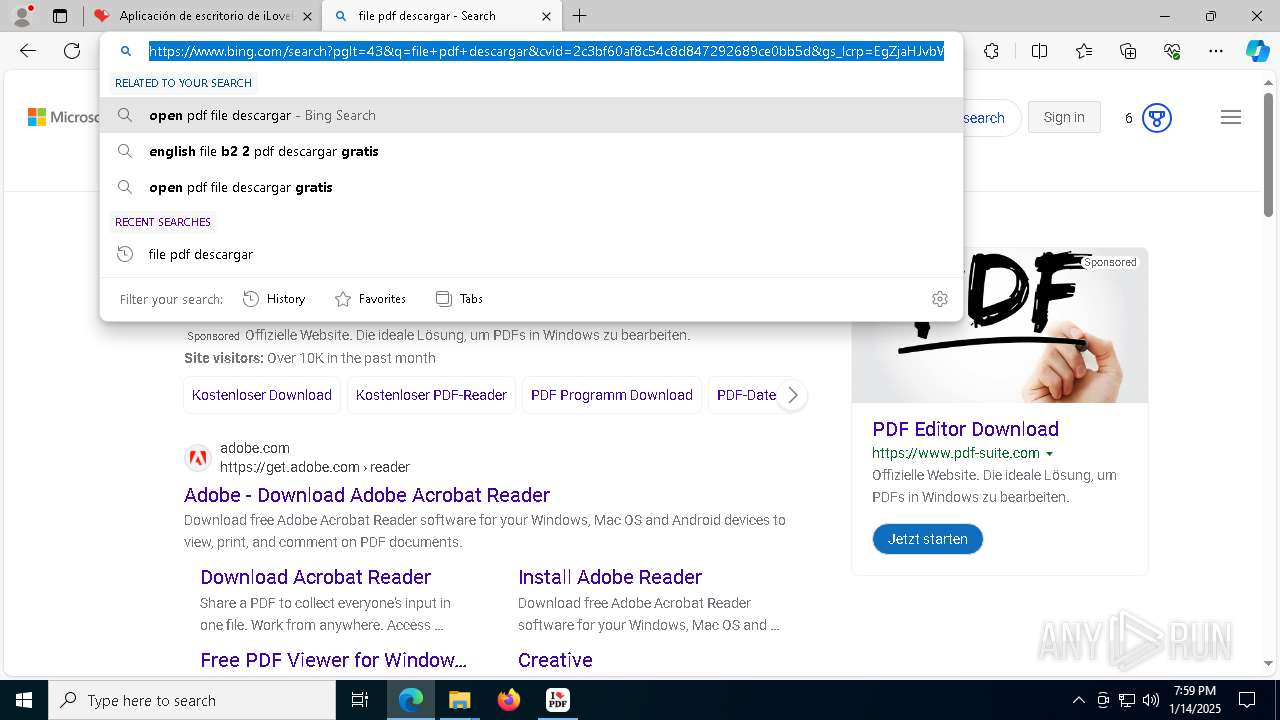1280x720 pixels.
Task: Open Task View on taskbar
Action: click(360, 700)
